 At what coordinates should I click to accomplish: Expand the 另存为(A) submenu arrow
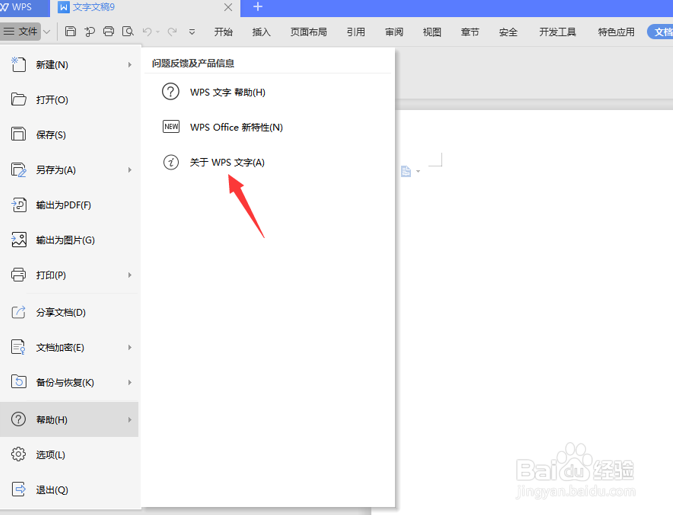coord(130,170)
